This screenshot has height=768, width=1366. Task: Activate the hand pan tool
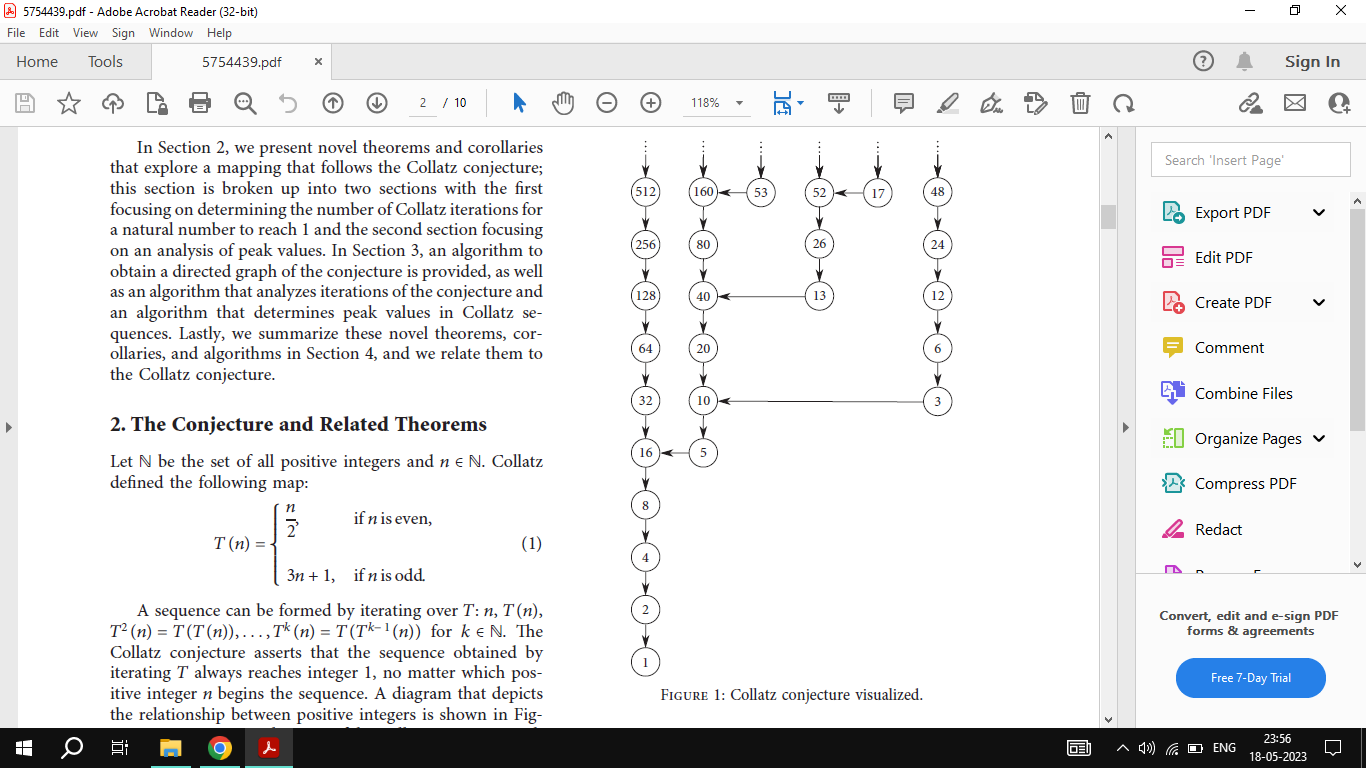pos(563,103)
